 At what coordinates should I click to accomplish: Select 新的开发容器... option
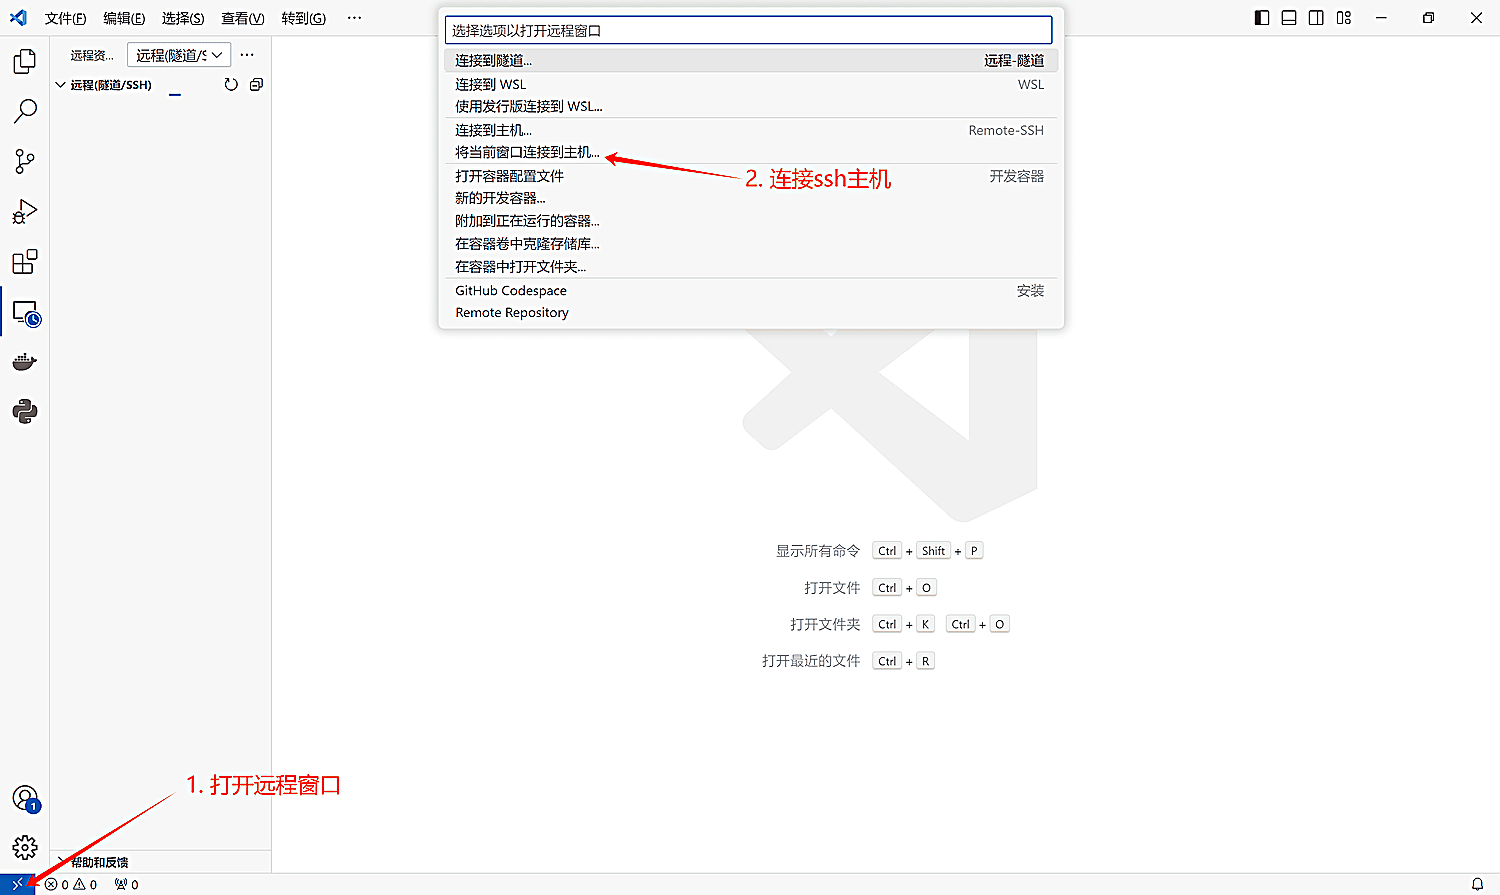pos(751,198)
